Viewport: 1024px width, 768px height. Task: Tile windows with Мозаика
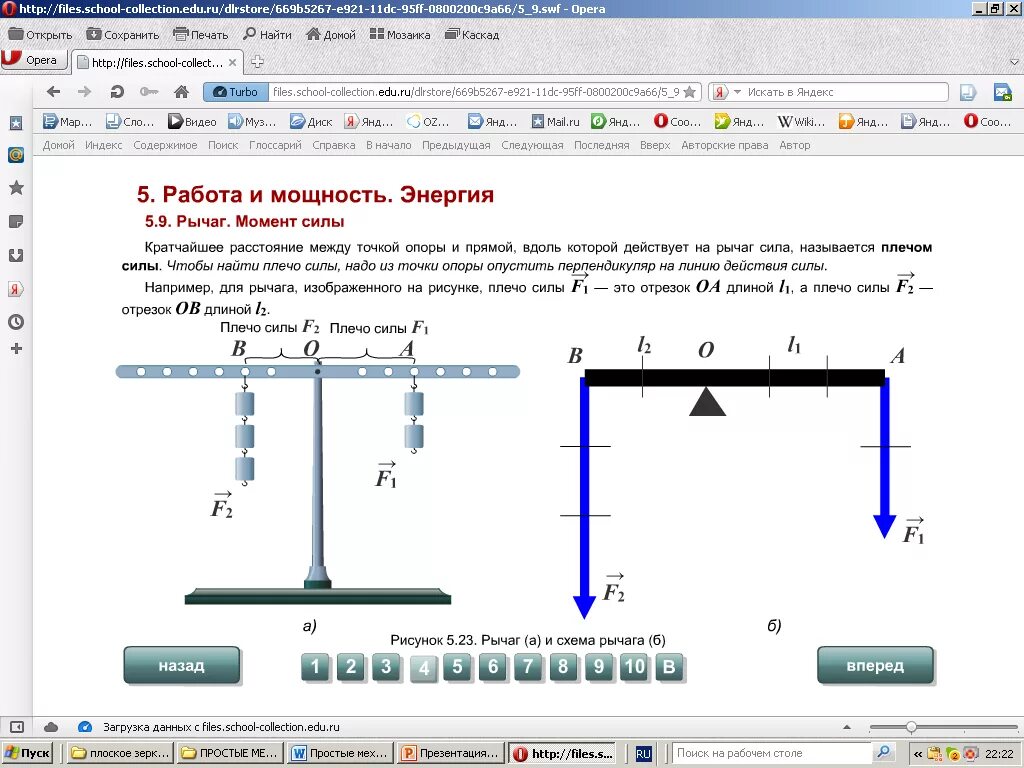point(400,35)
